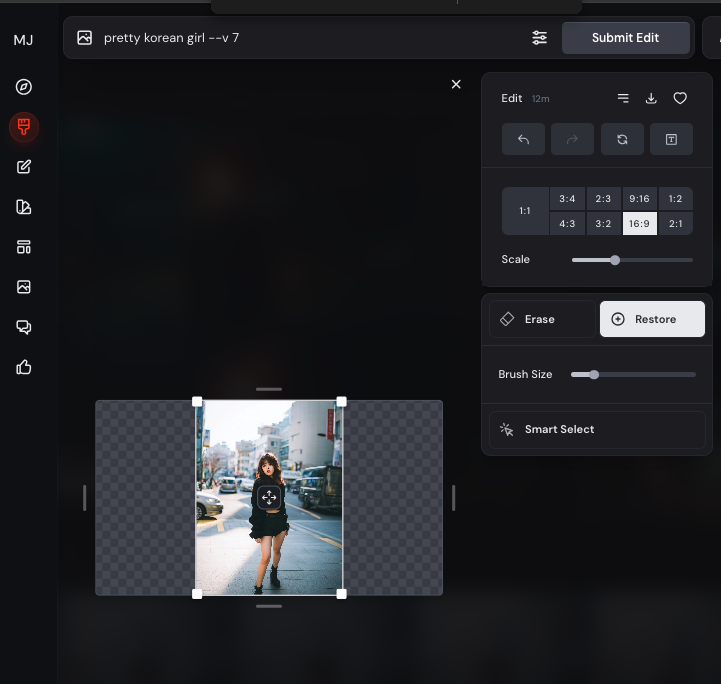Like the image with heart icon
This screenshot has width=721, height=684.
coord(680,98)
